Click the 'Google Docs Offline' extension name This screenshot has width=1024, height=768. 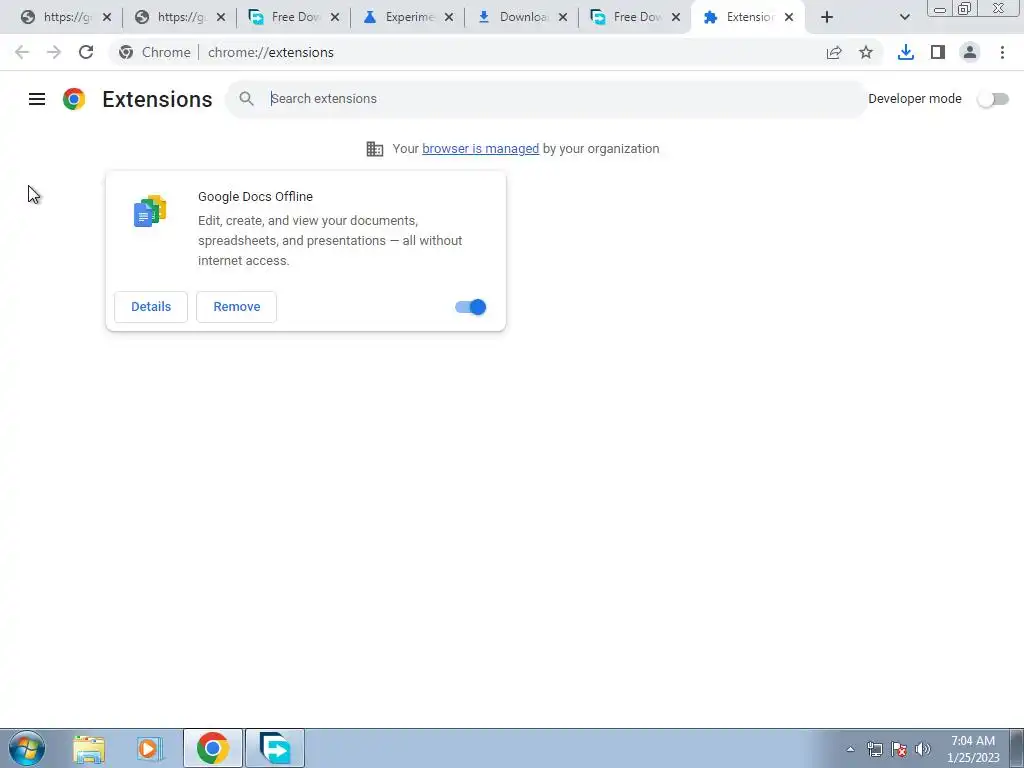pyautogui.click(x=255, y=197)
